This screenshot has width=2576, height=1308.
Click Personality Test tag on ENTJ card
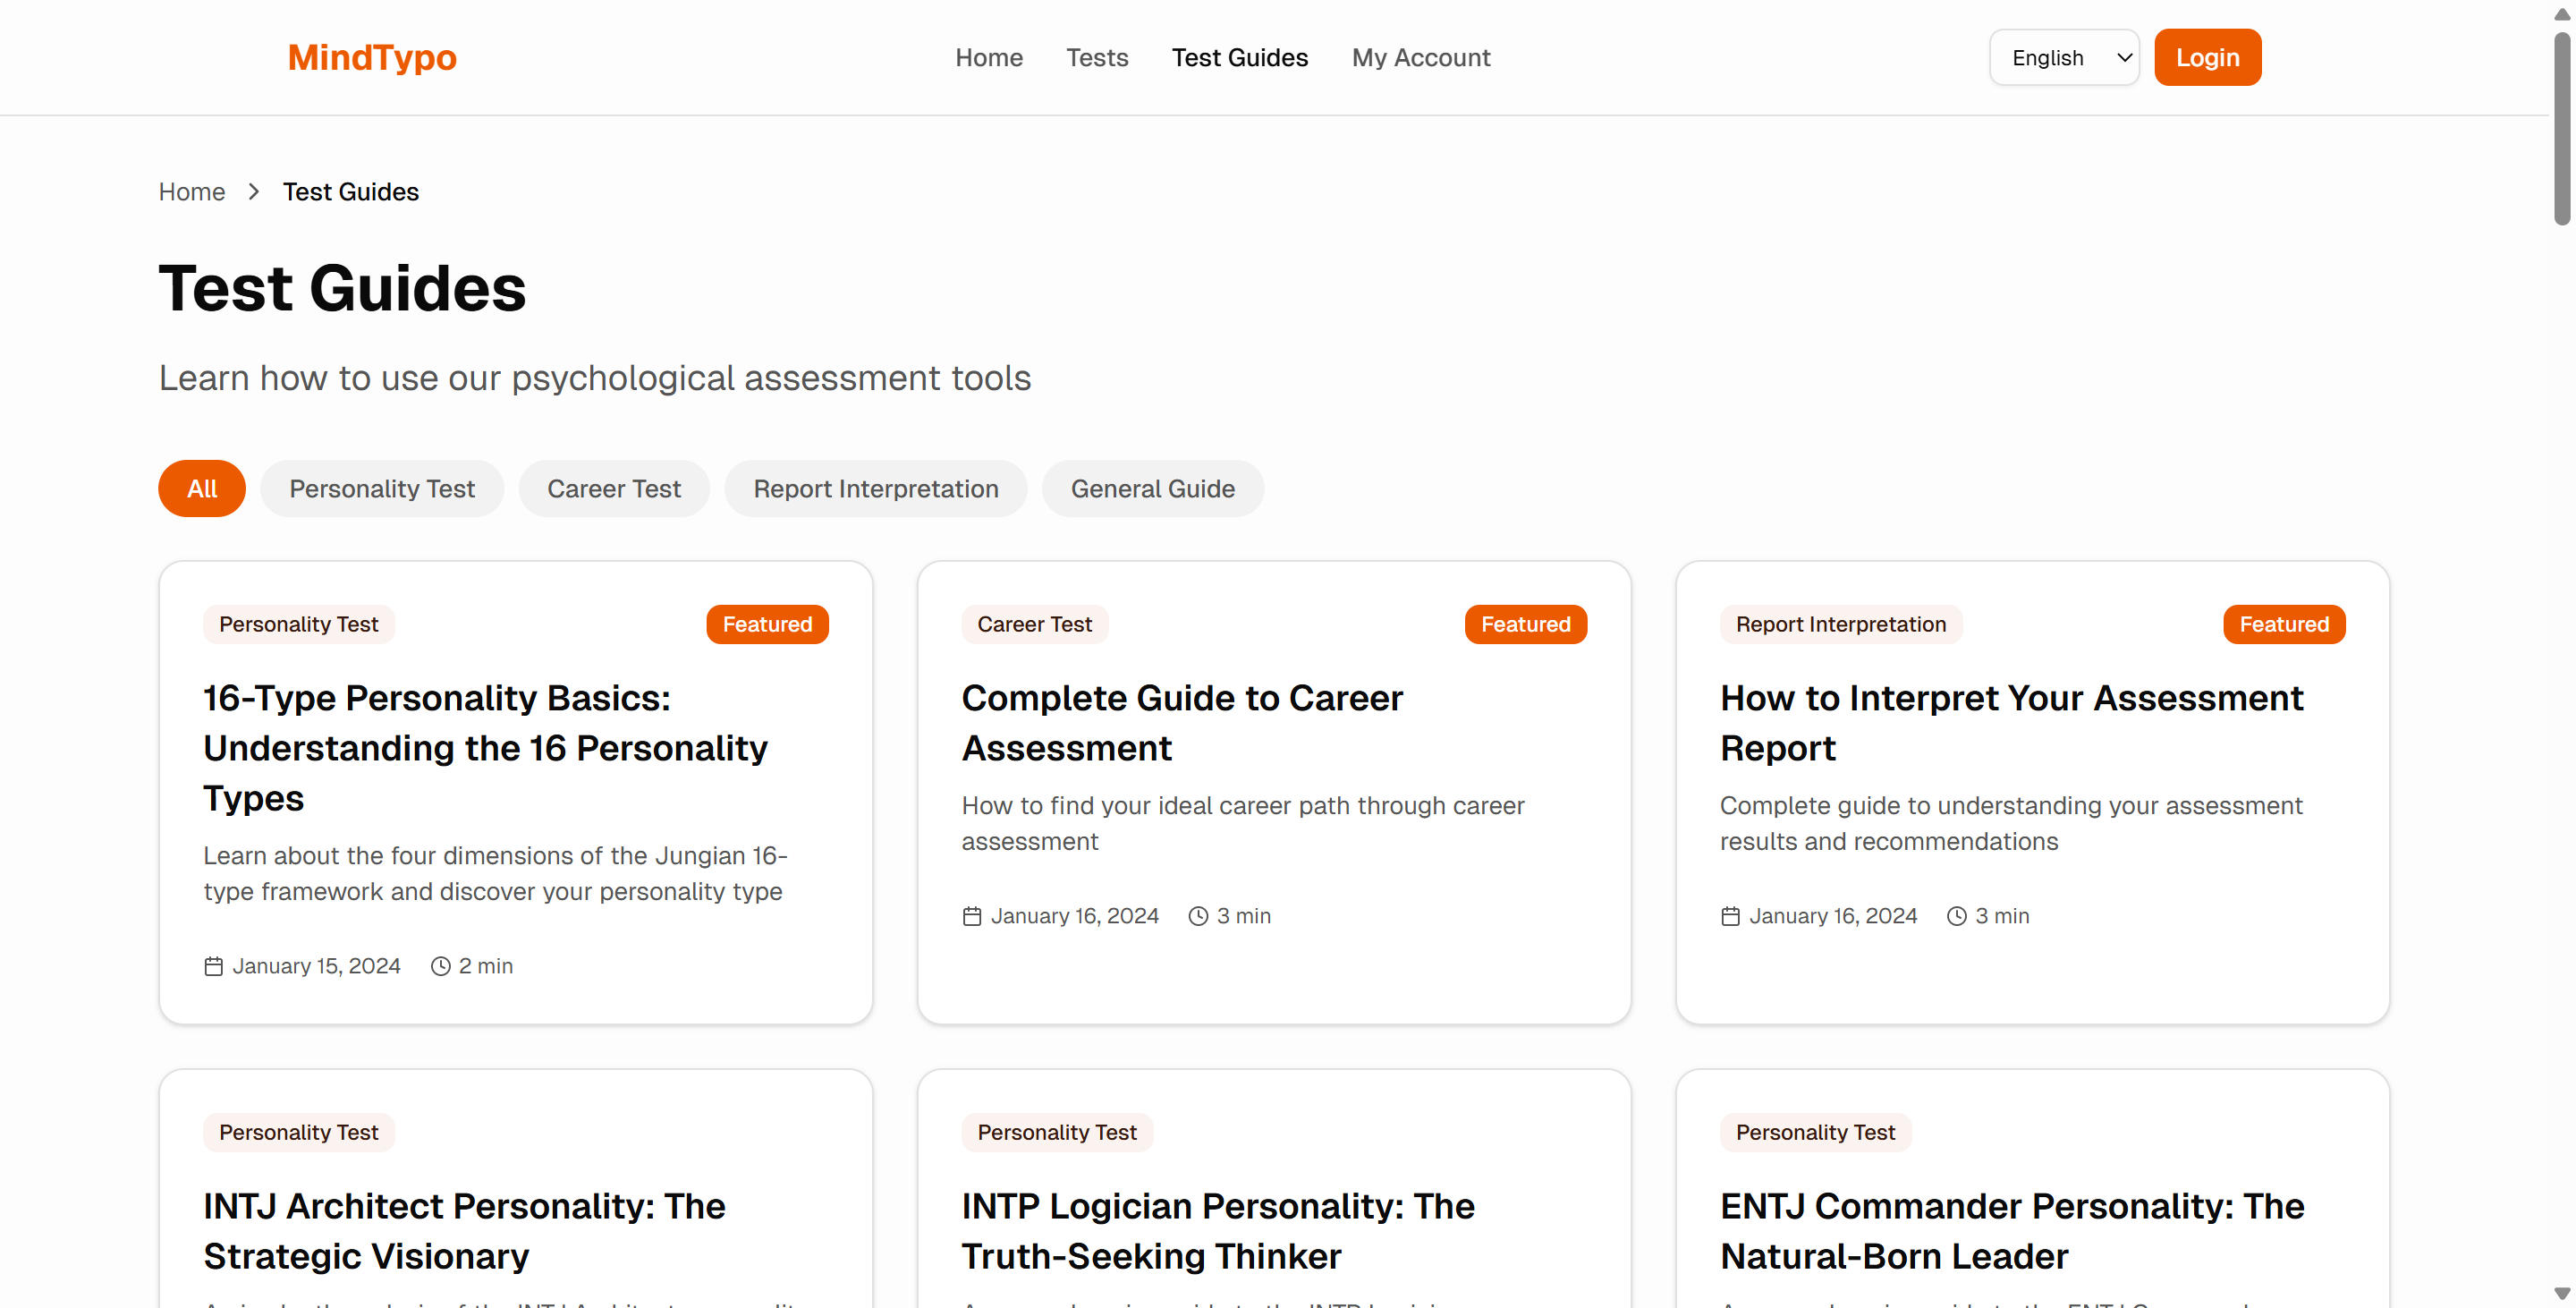1815,1132
